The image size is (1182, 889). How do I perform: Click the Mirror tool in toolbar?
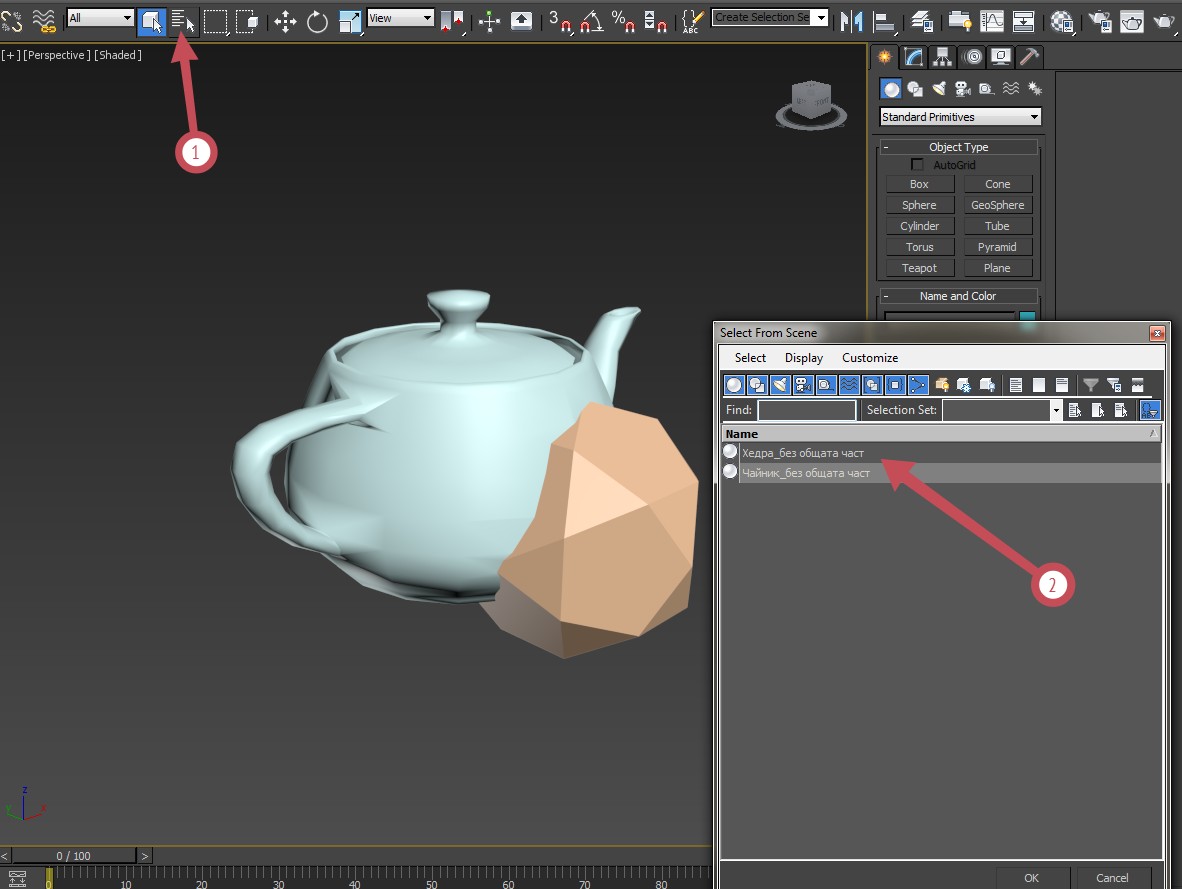point(851,21)
